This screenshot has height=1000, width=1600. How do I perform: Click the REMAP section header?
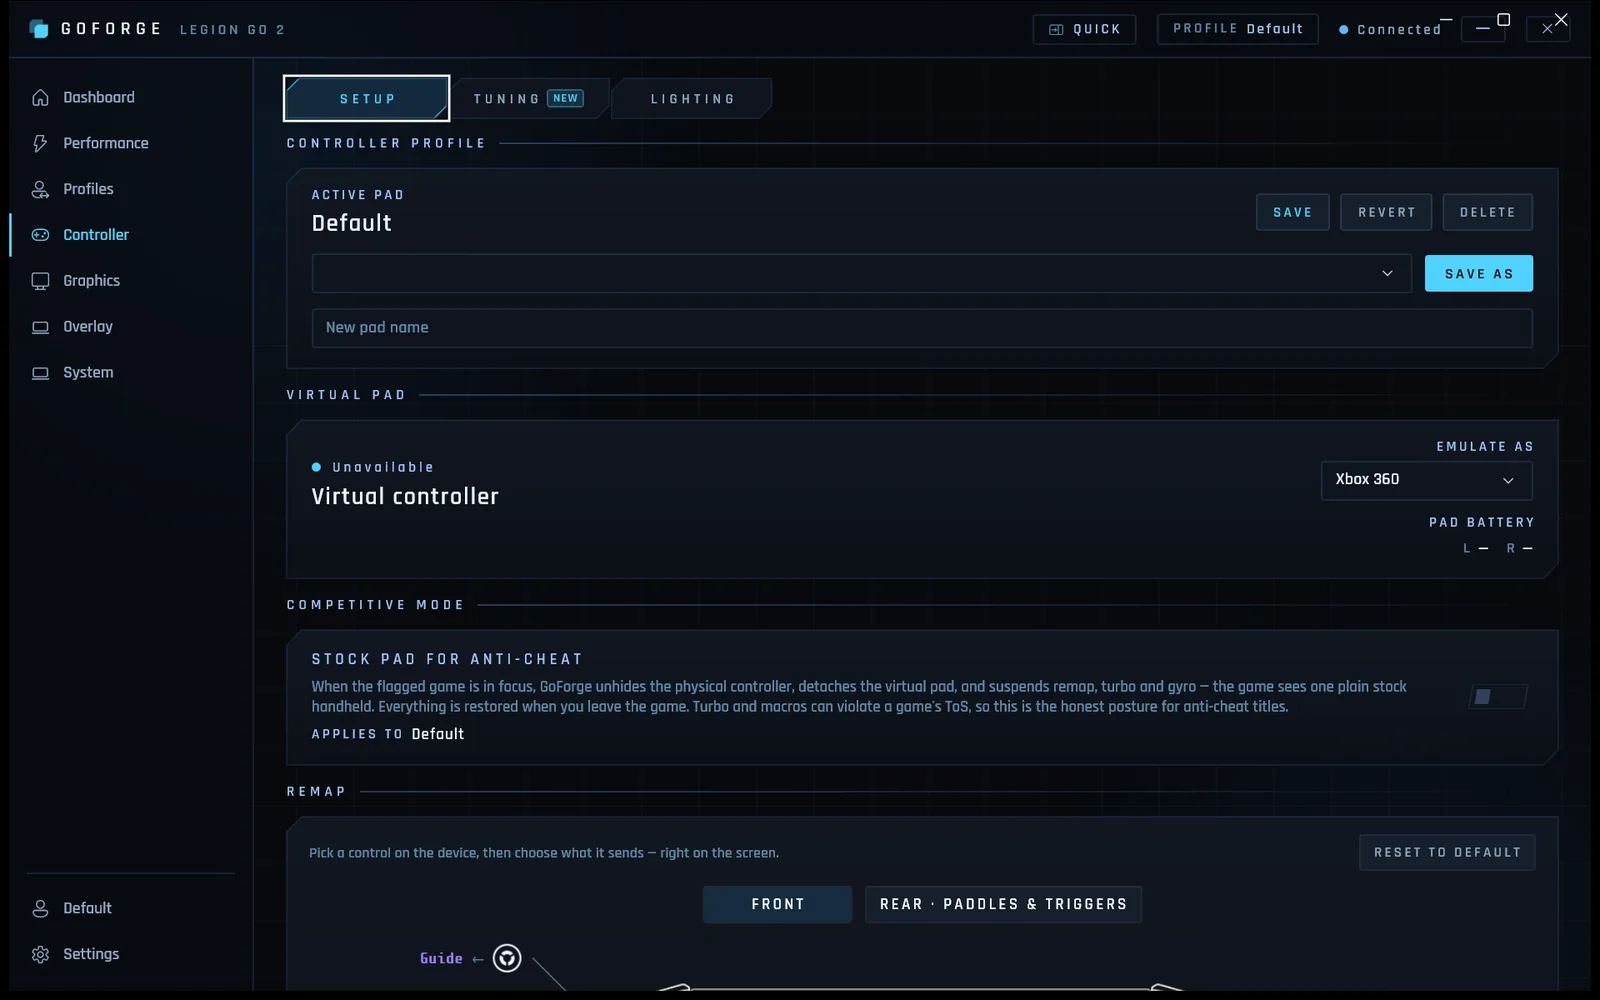tap(316, 791)
